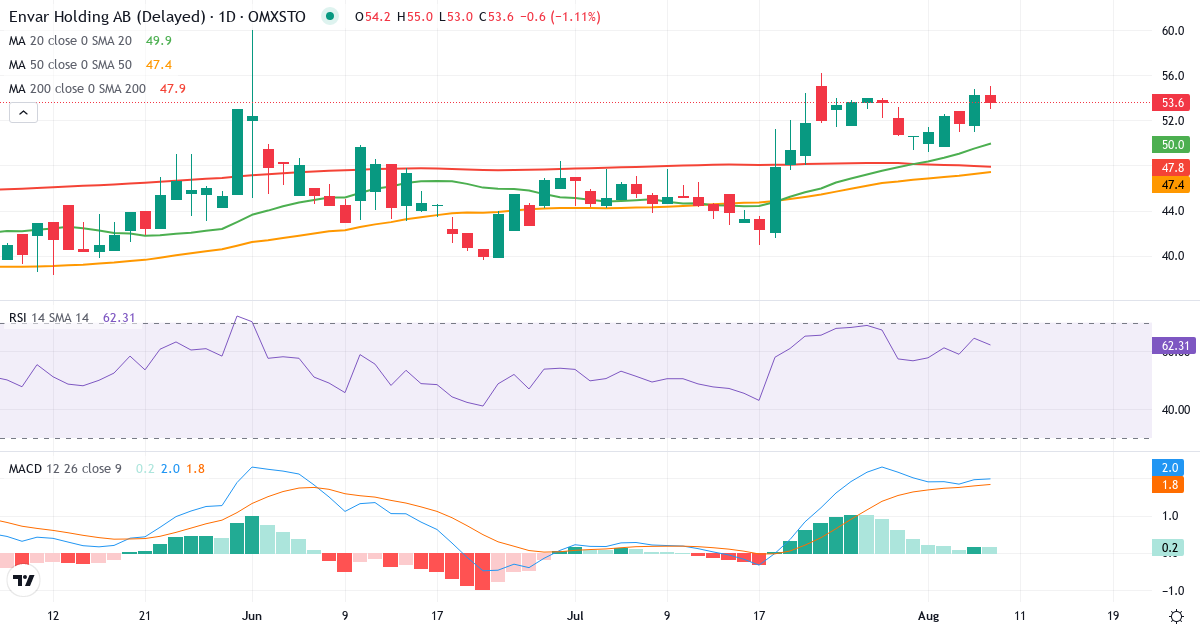Open the chart settings gear icon
This screenshot has width=1200, height=630.
click(1176, 616)
